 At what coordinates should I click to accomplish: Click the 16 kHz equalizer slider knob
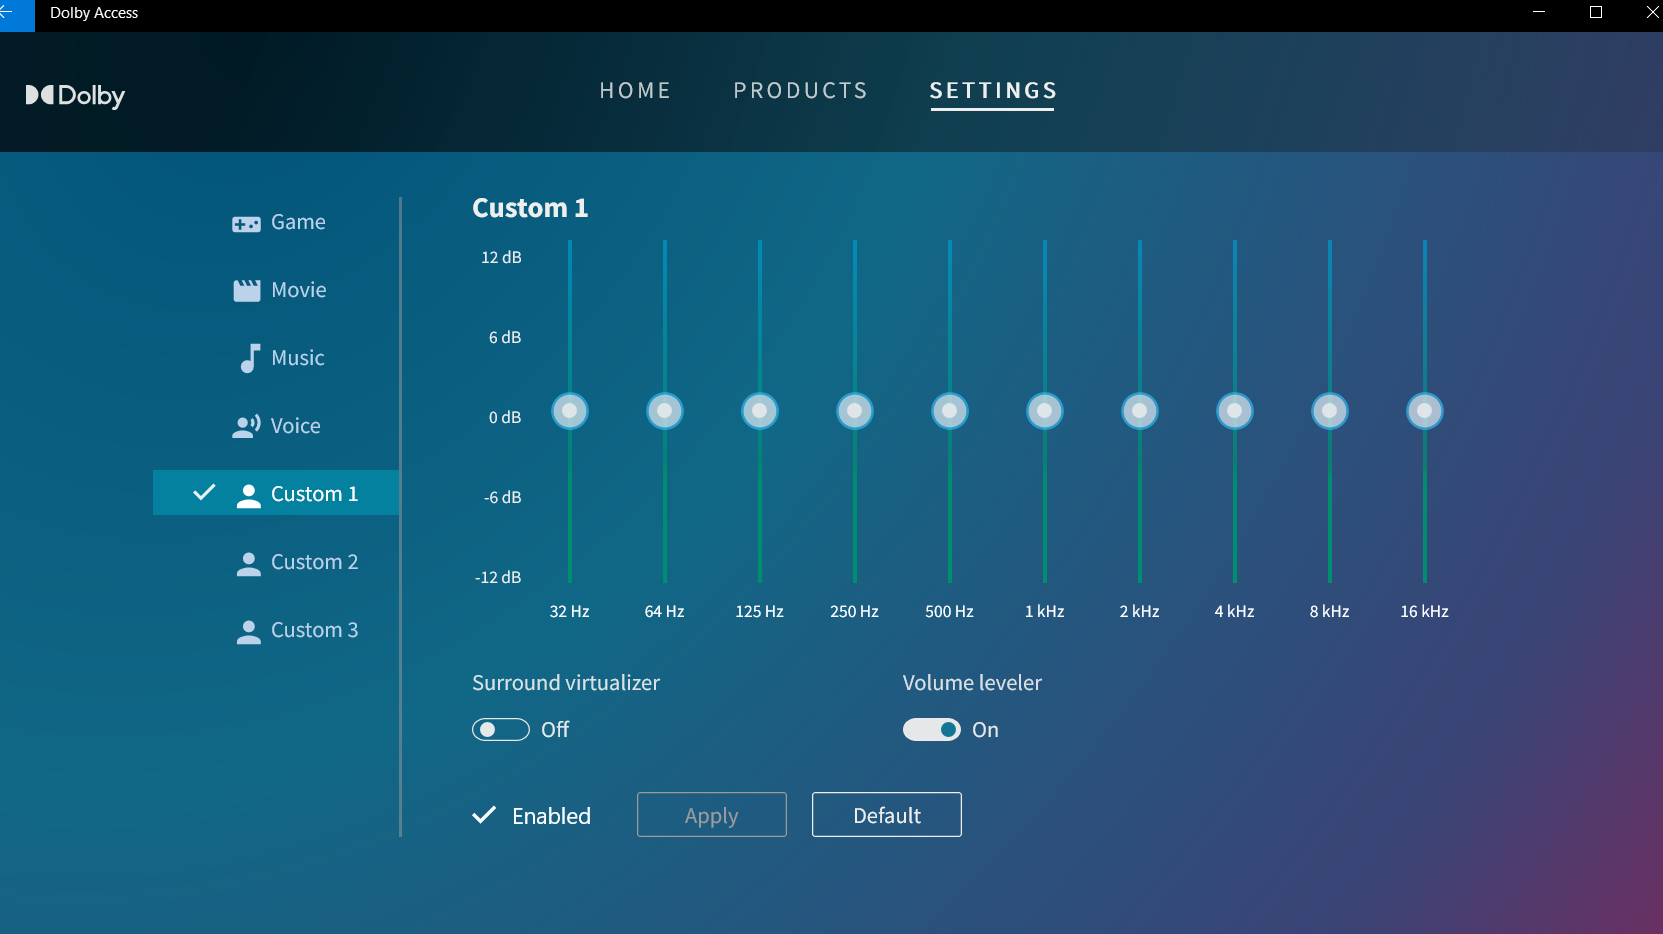(1425, 411)
